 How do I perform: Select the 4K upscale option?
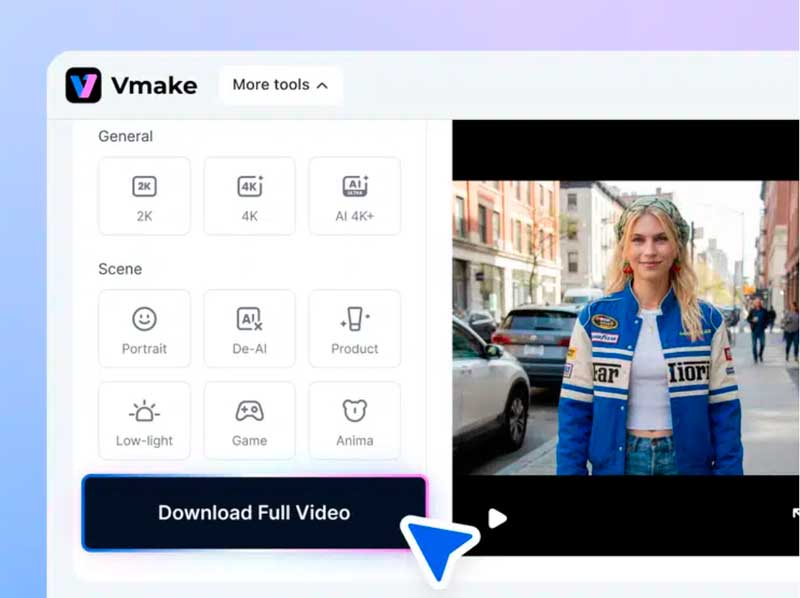249,196
